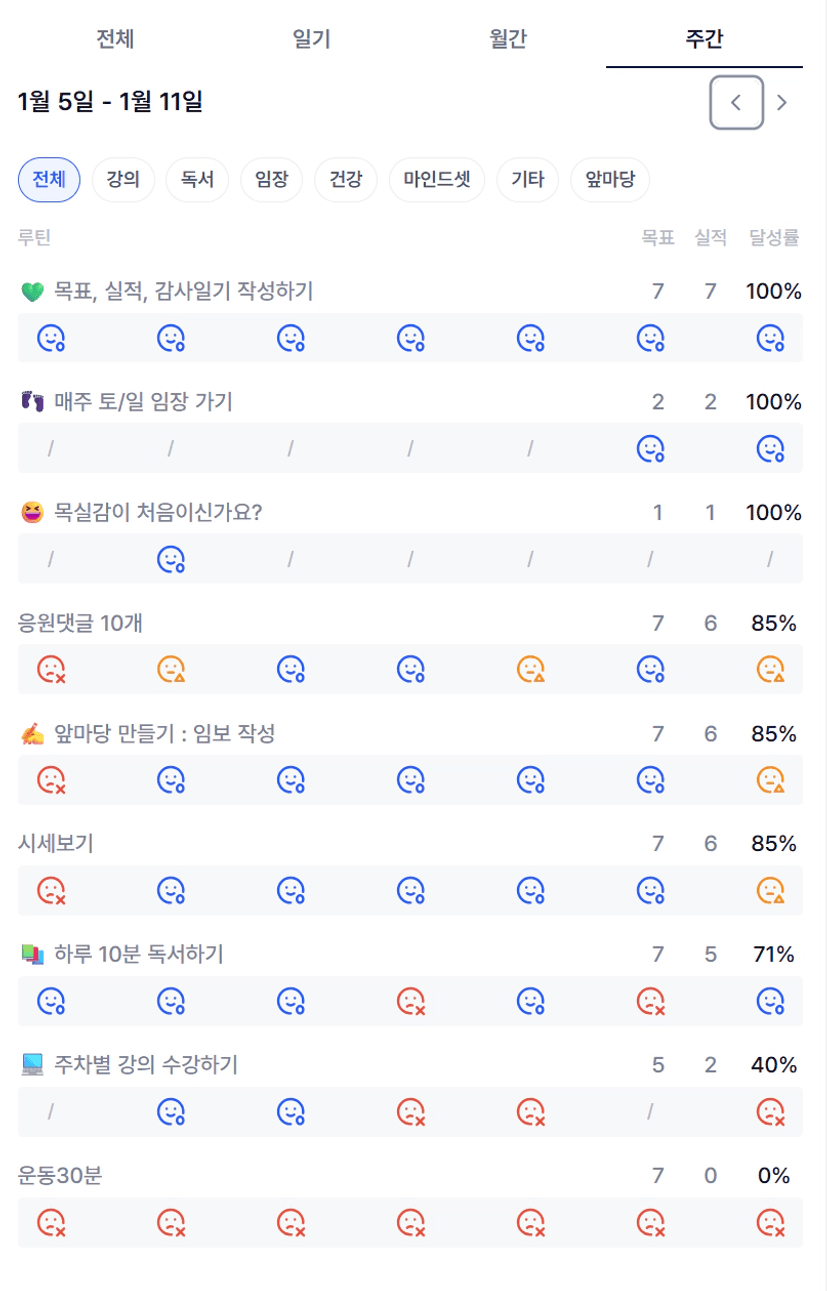Image resolution: width=827 pixels, height=1291 pixels.
Task: Toggle first day status for 응원댓글 10개
Action: point(51,668)
